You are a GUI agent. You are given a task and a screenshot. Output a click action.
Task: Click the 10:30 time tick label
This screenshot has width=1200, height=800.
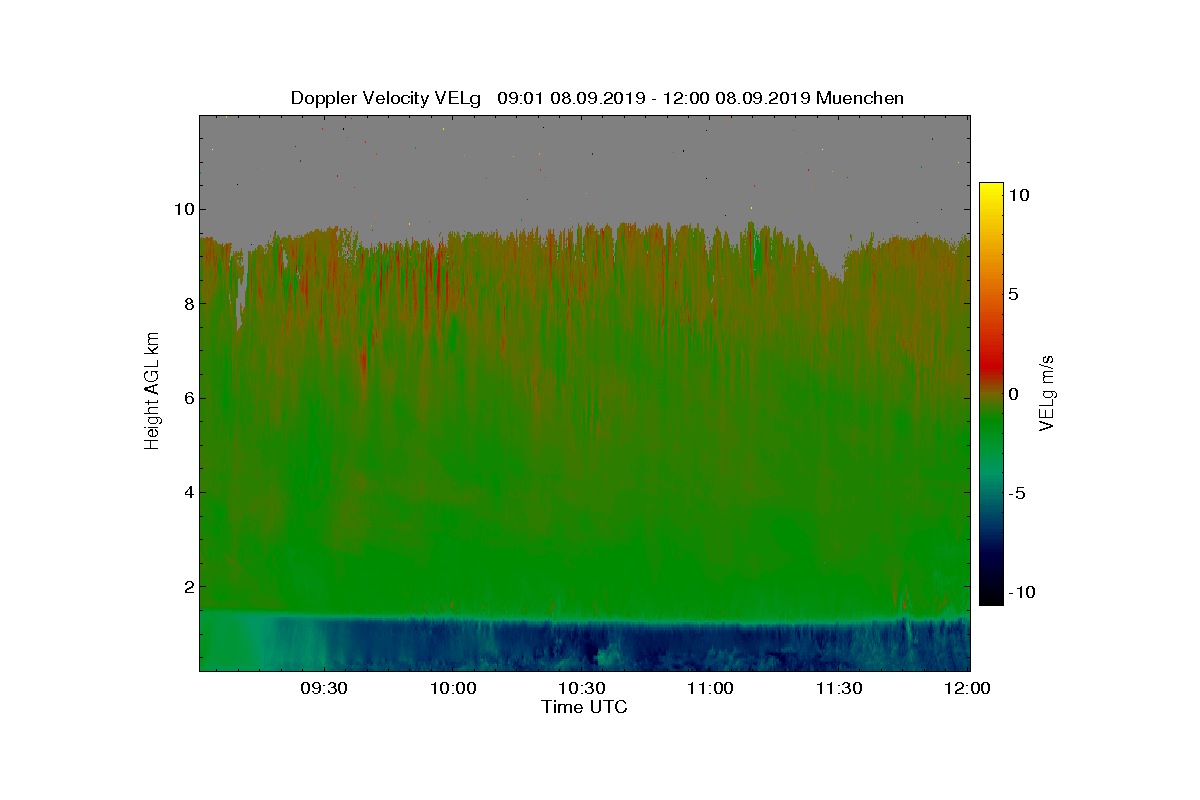(x=581, y=689)
